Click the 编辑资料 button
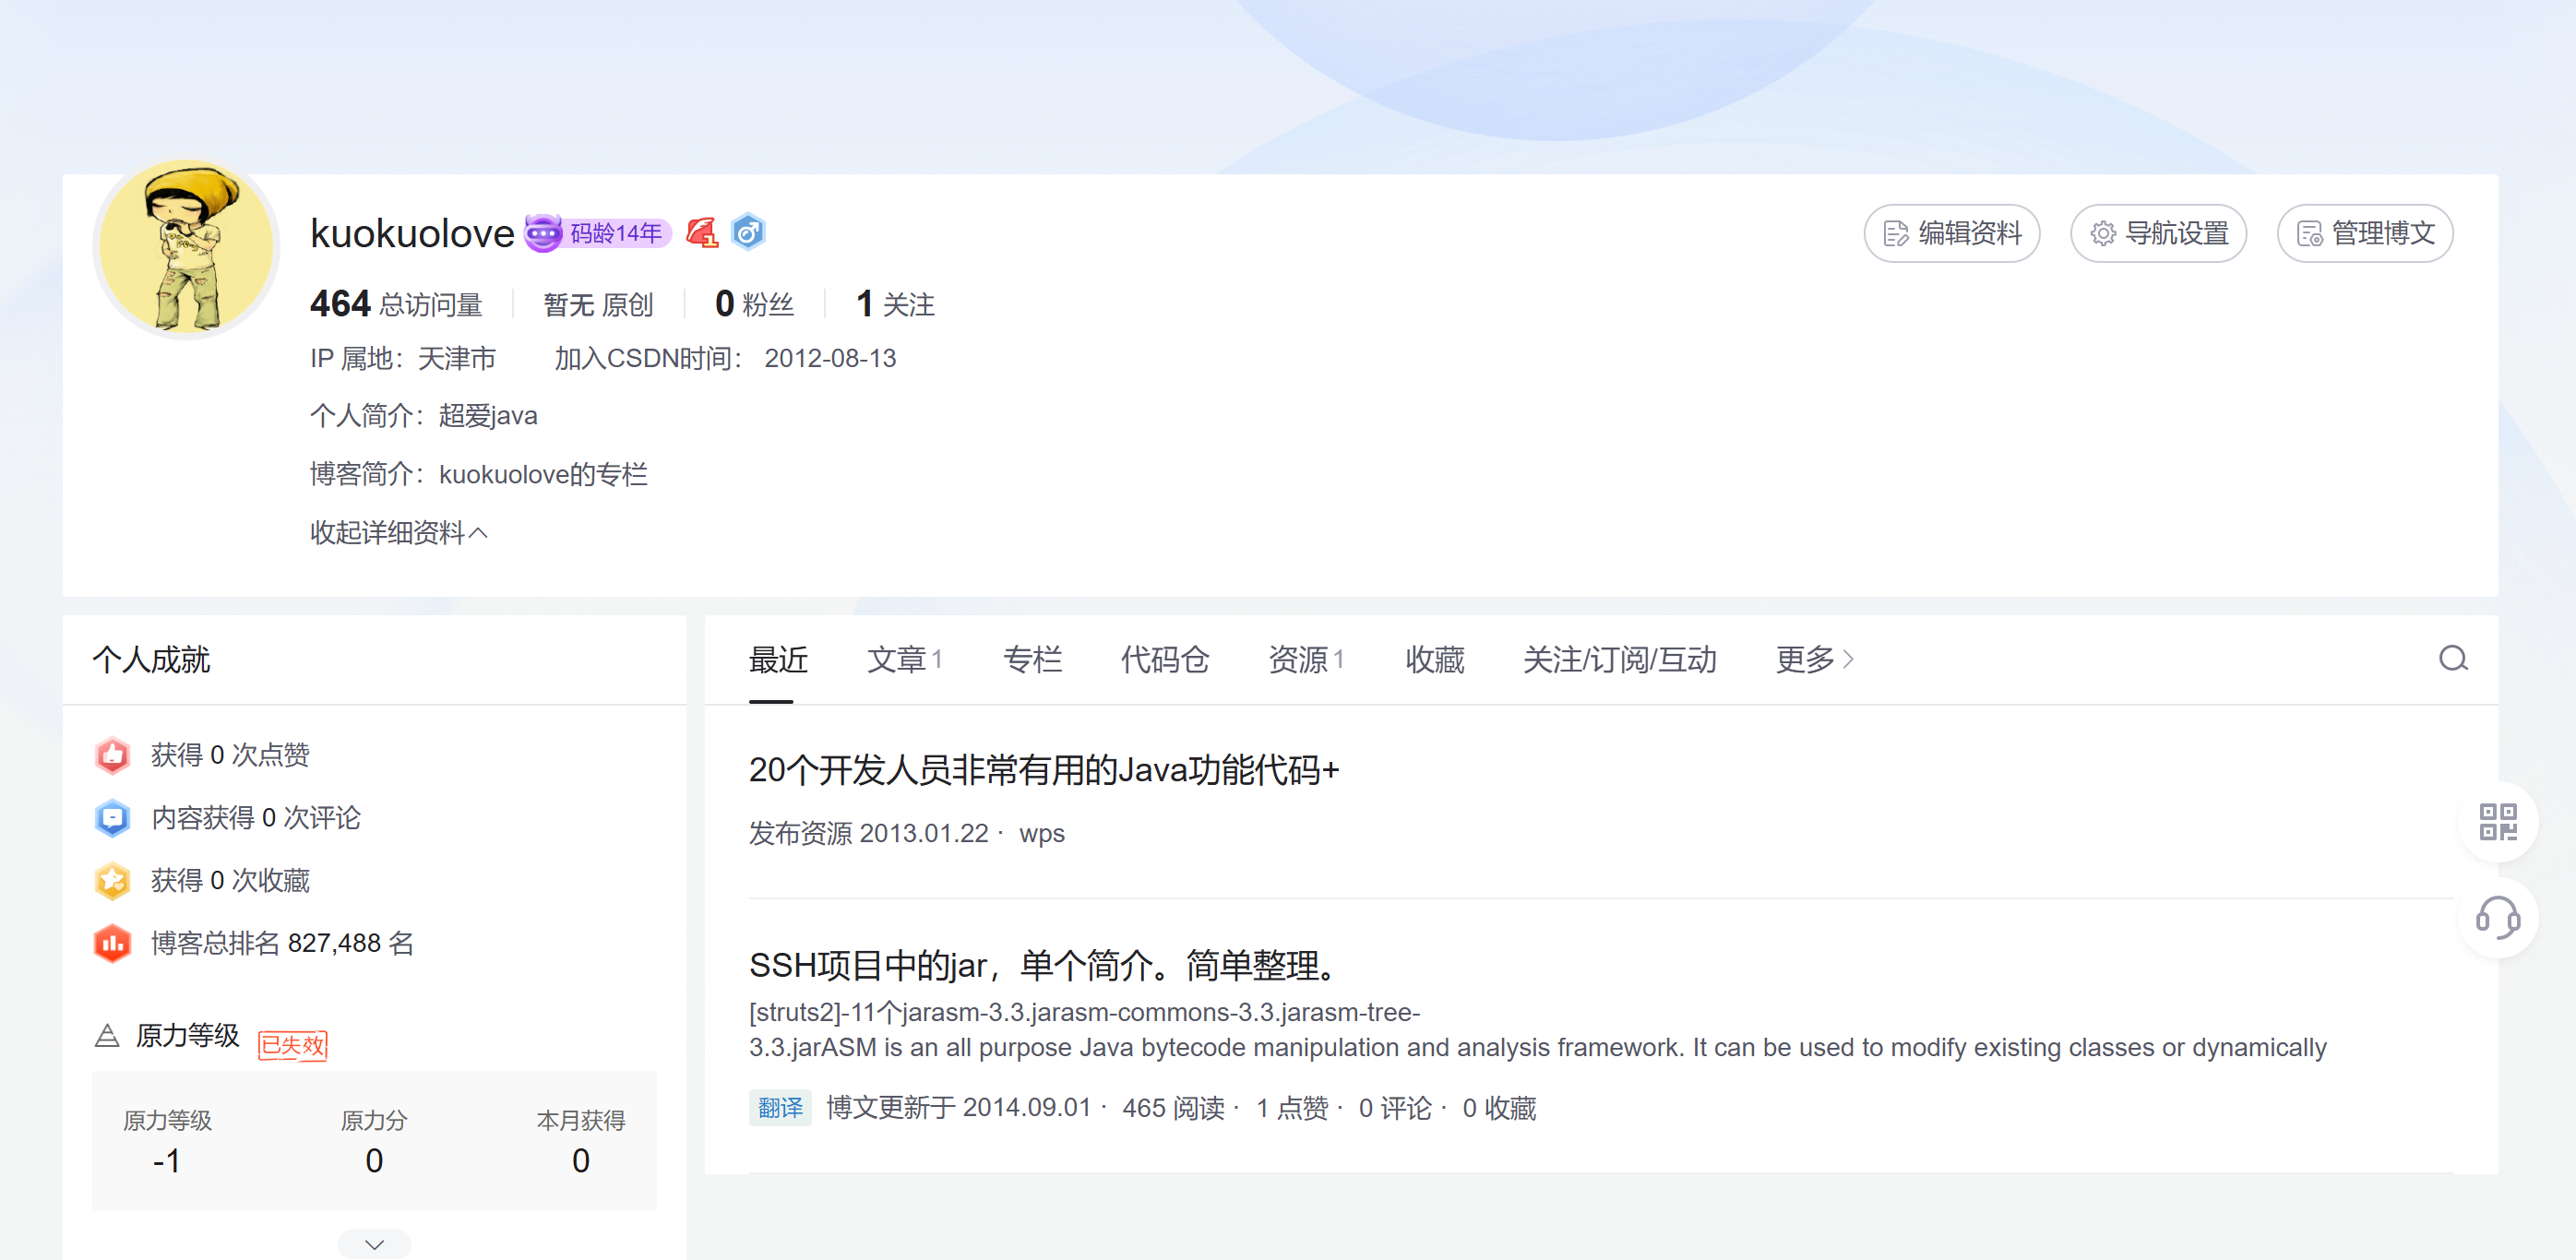 [x=1951, y=233]
